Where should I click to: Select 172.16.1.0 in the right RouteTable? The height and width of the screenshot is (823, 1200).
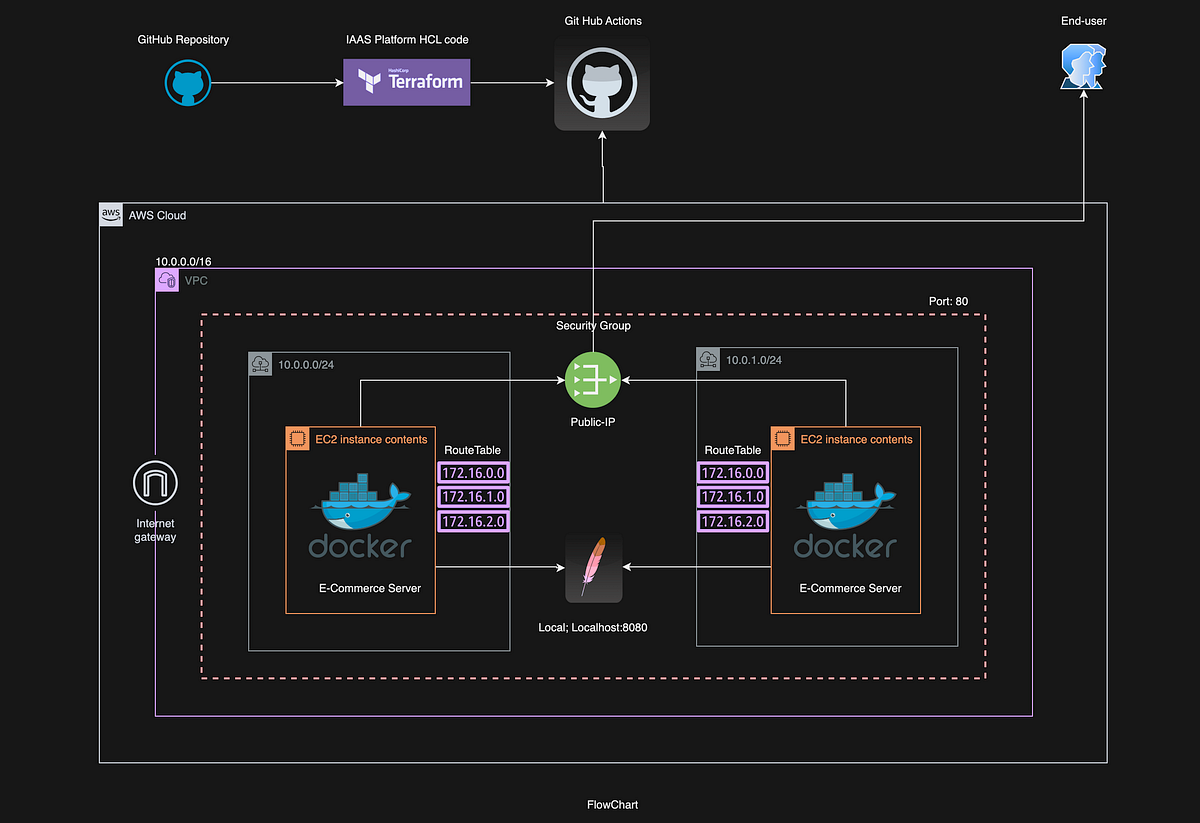(733, 496)
